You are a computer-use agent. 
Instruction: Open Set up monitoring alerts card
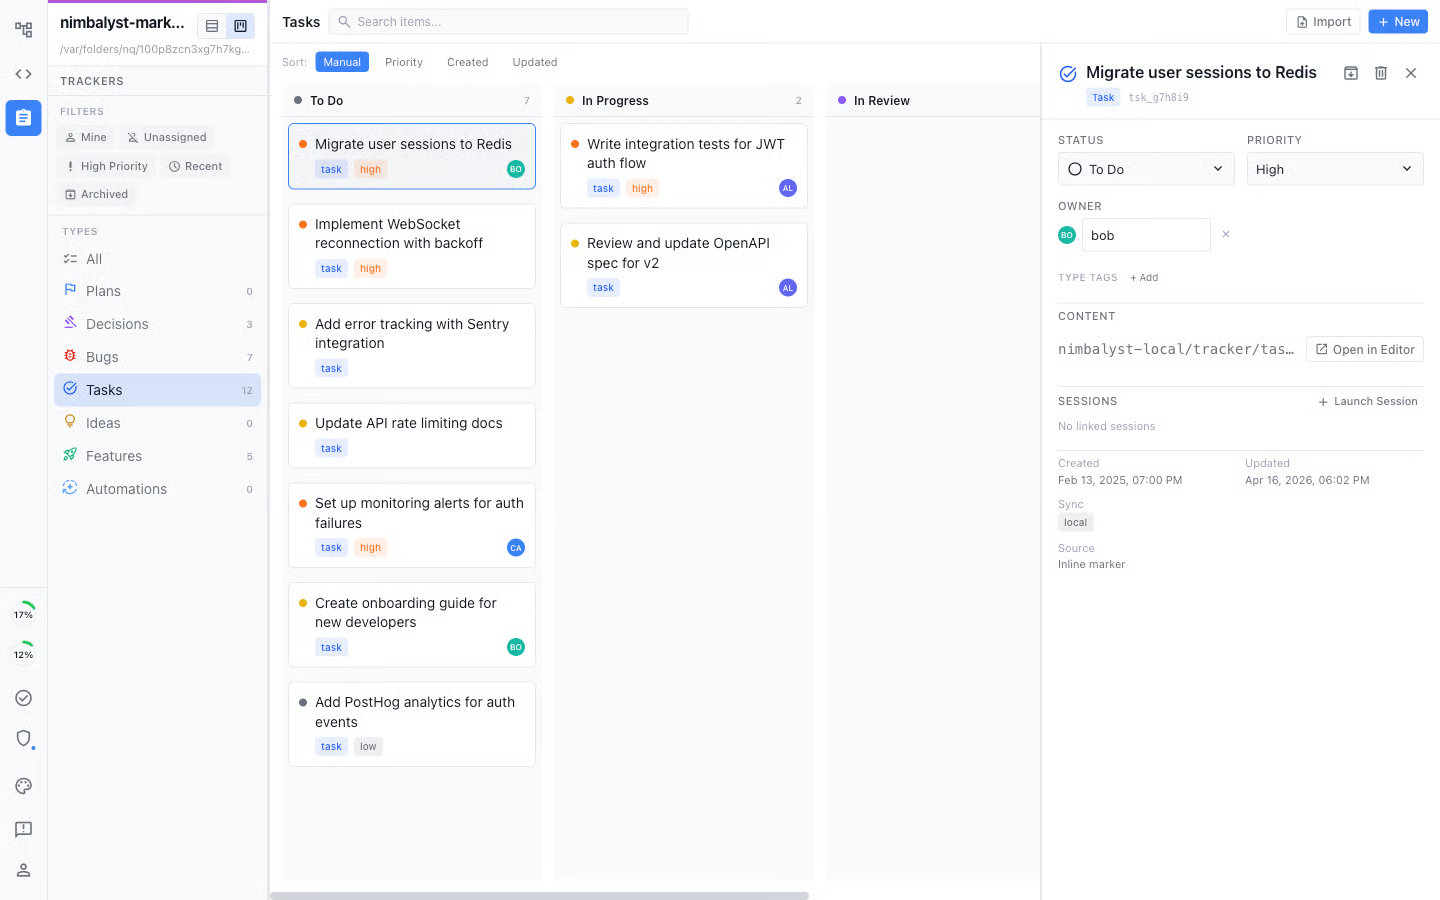pyautogui.click(x=412, y=525)
